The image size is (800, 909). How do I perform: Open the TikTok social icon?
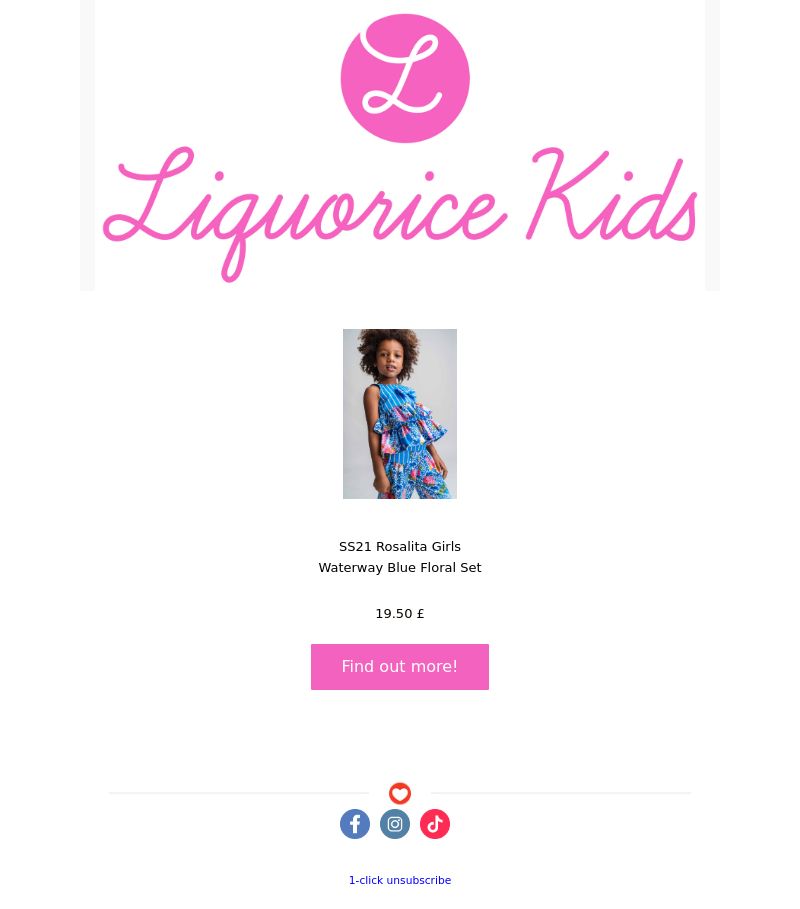435,824
